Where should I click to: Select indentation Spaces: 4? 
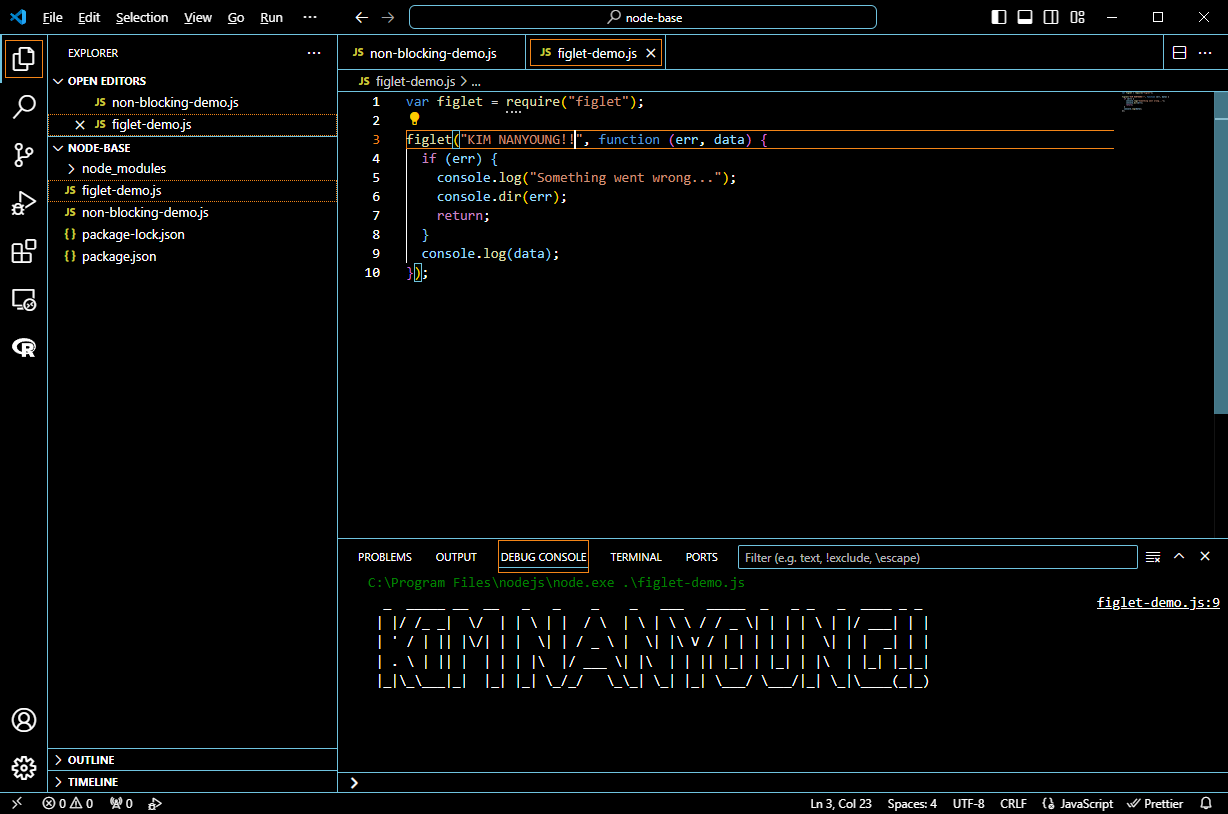(912, 803)
